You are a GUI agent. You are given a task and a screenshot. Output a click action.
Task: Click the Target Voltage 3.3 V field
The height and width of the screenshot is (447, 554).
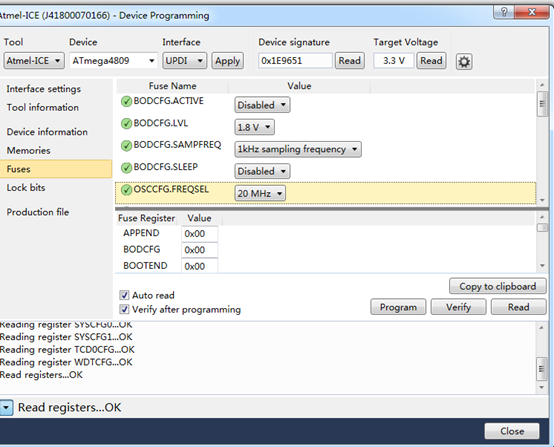point(394,61)
